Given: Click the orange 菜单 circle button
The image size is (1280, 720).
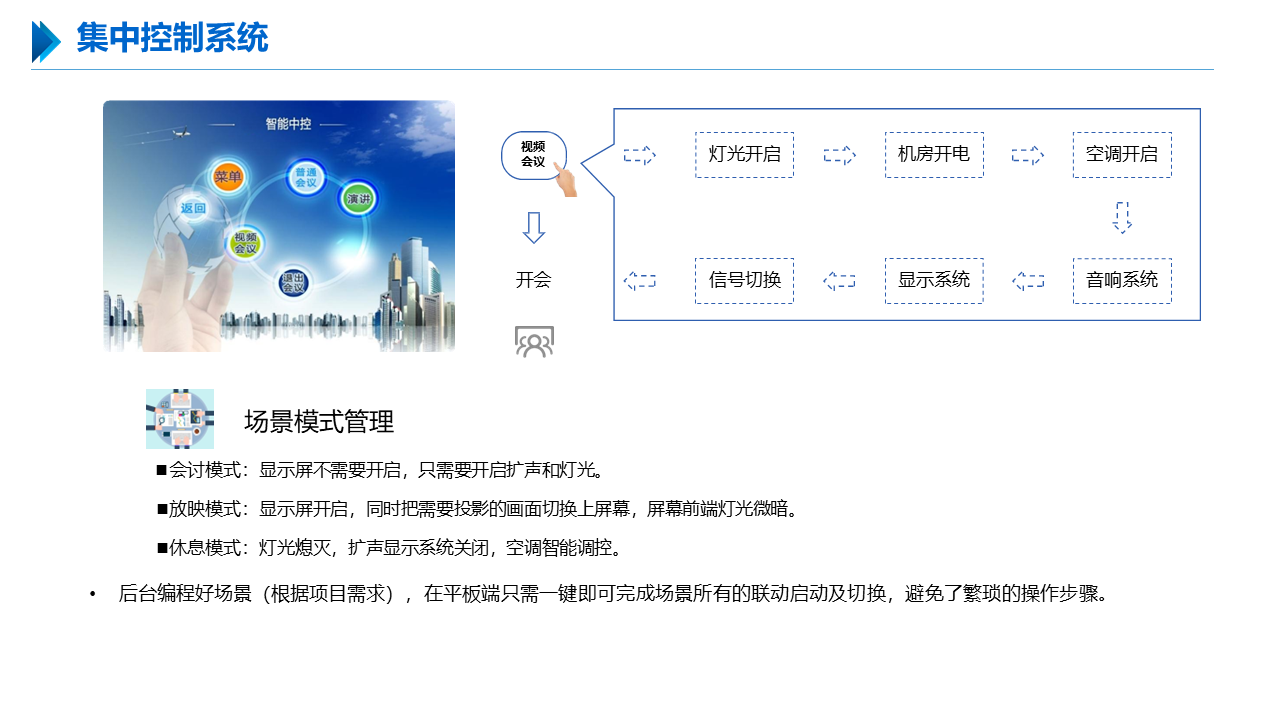Looking at the screenshot, I should click(x=228, y=177).
